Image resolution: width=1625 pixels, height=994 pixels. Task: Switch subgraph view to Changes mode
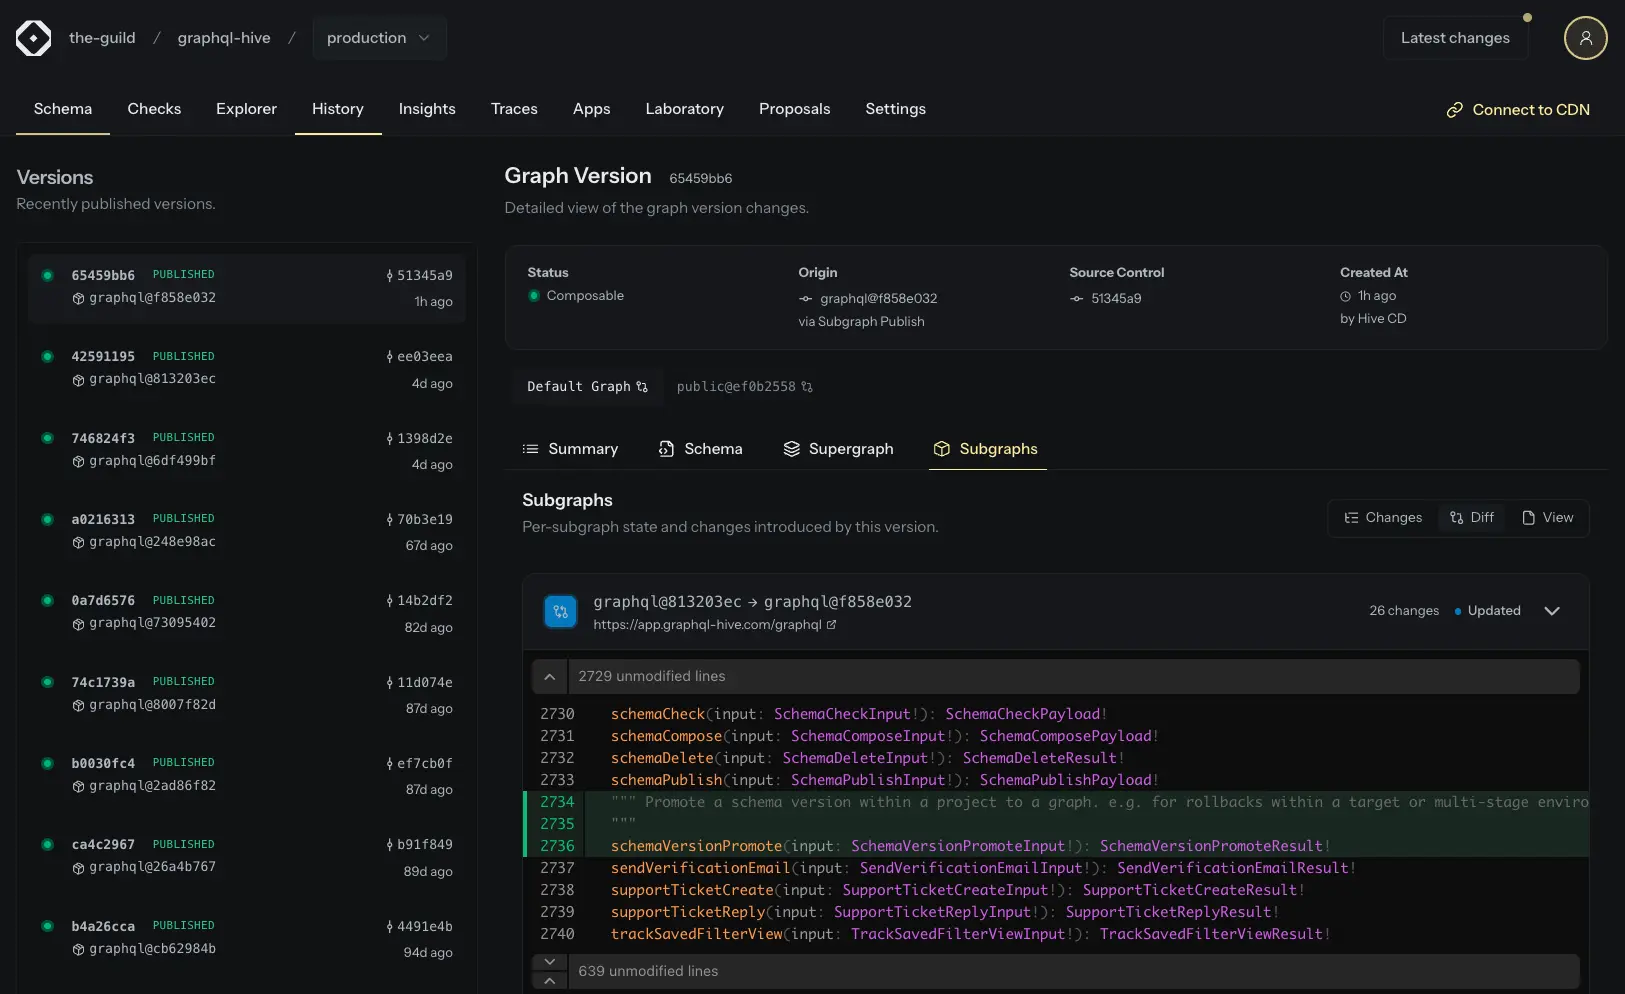point(1383,518)
